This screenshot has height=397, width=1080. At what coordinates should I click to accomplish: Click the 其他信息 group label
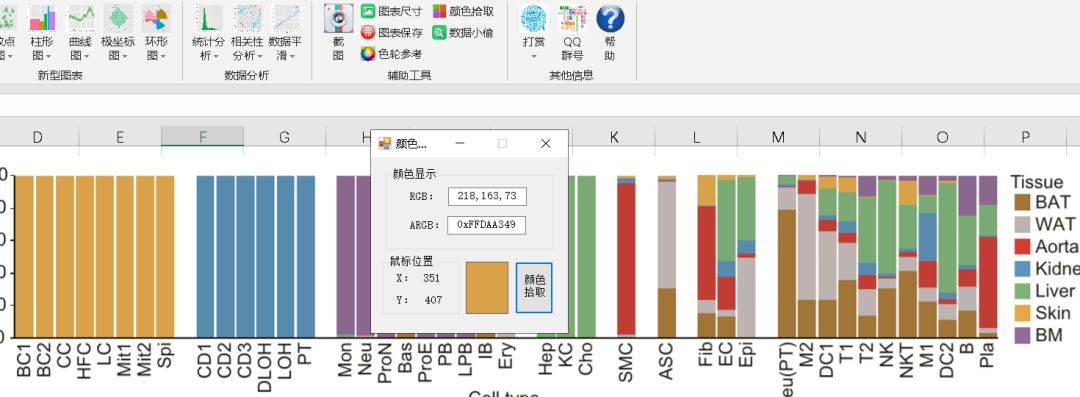(572, 75)
